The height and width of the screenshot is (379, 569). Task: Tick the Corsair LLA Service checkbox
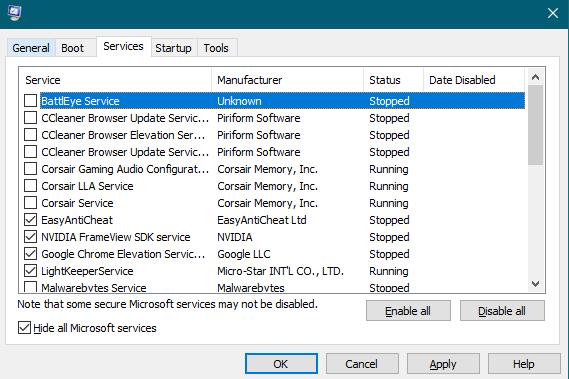click(30, 186)
